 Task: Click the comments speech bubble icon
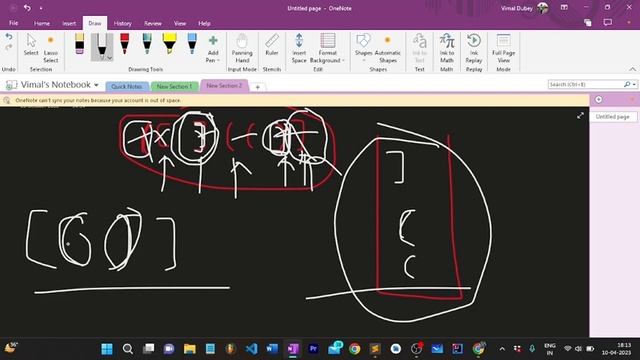608,22
